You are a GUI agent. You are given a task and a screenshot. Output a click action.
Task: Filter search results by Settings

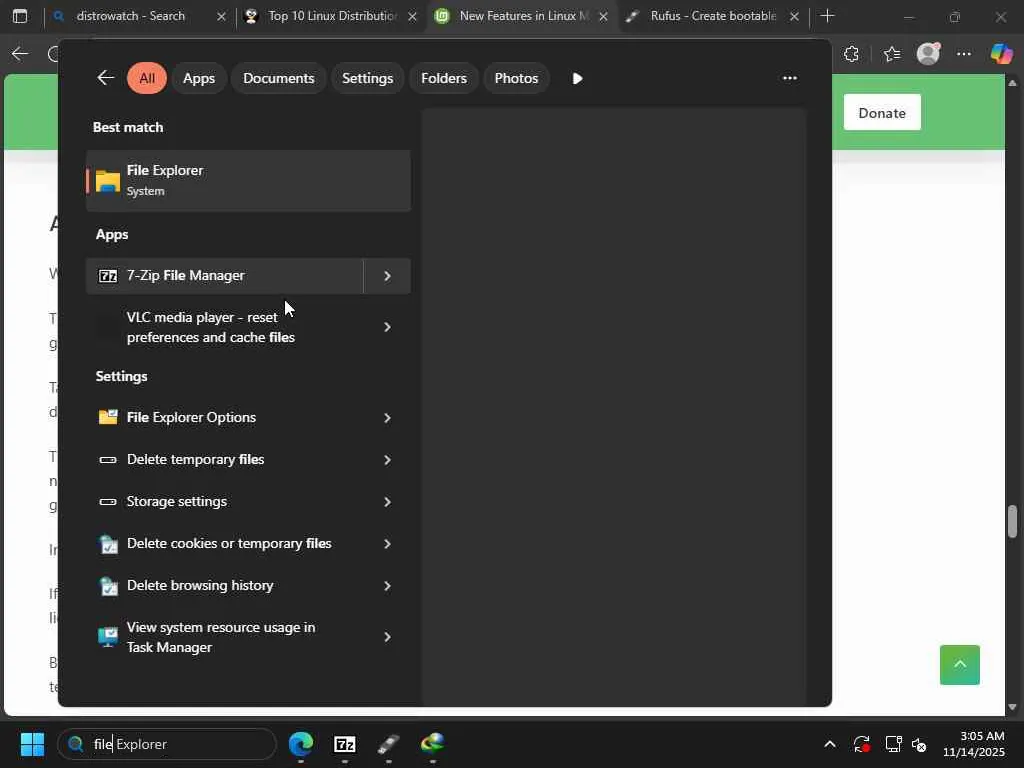pyautogui.click(x=368, y=78)
